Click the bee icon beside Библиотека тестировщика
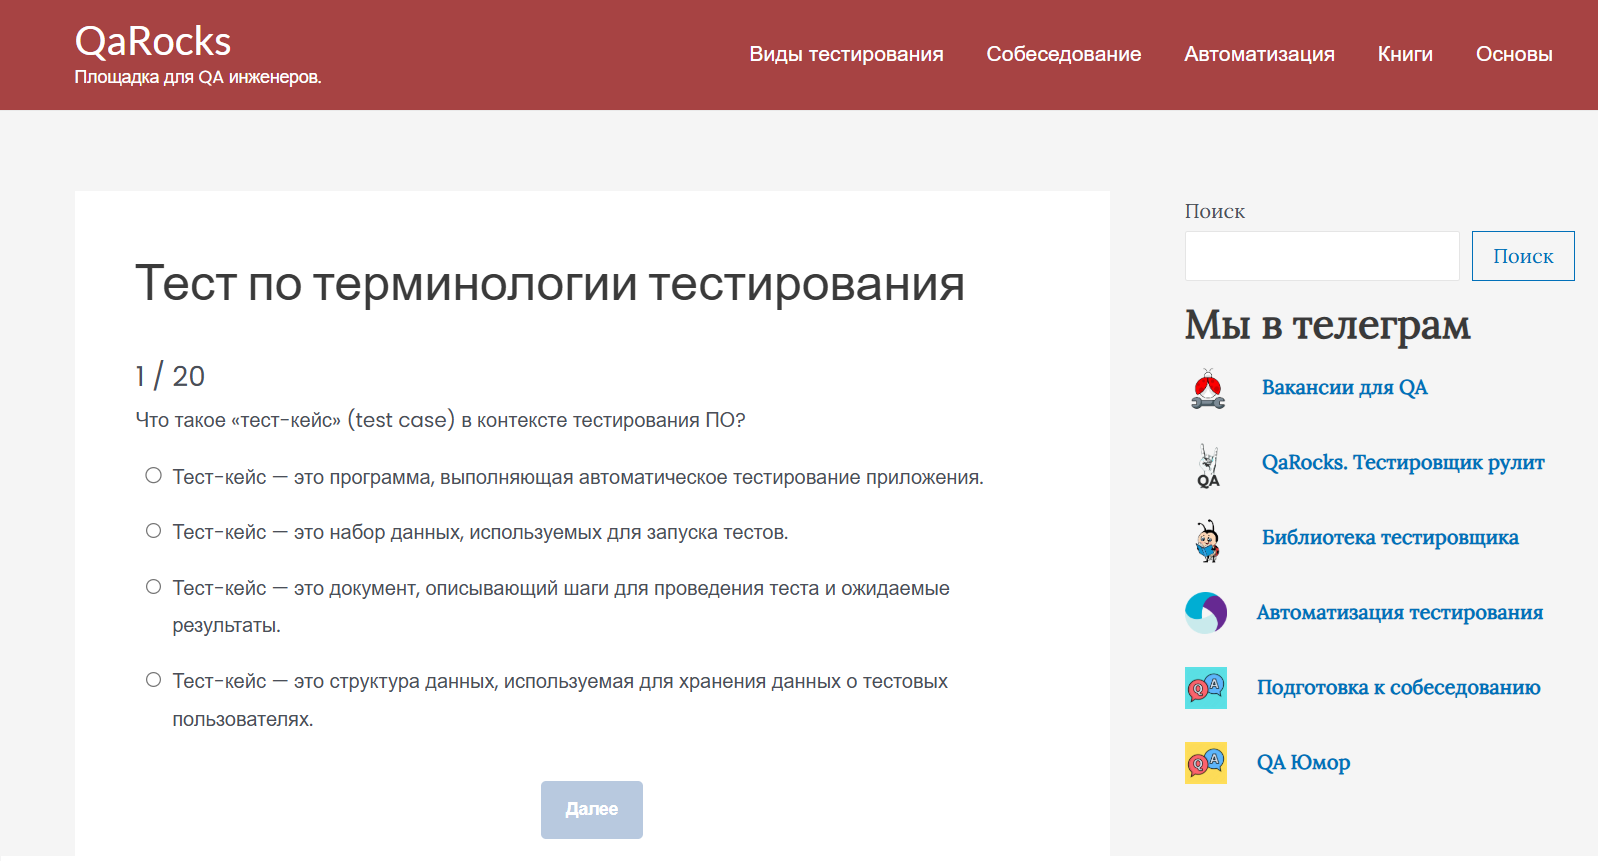This screenshot has width=1598, height=861. [x=1208, y=540]
